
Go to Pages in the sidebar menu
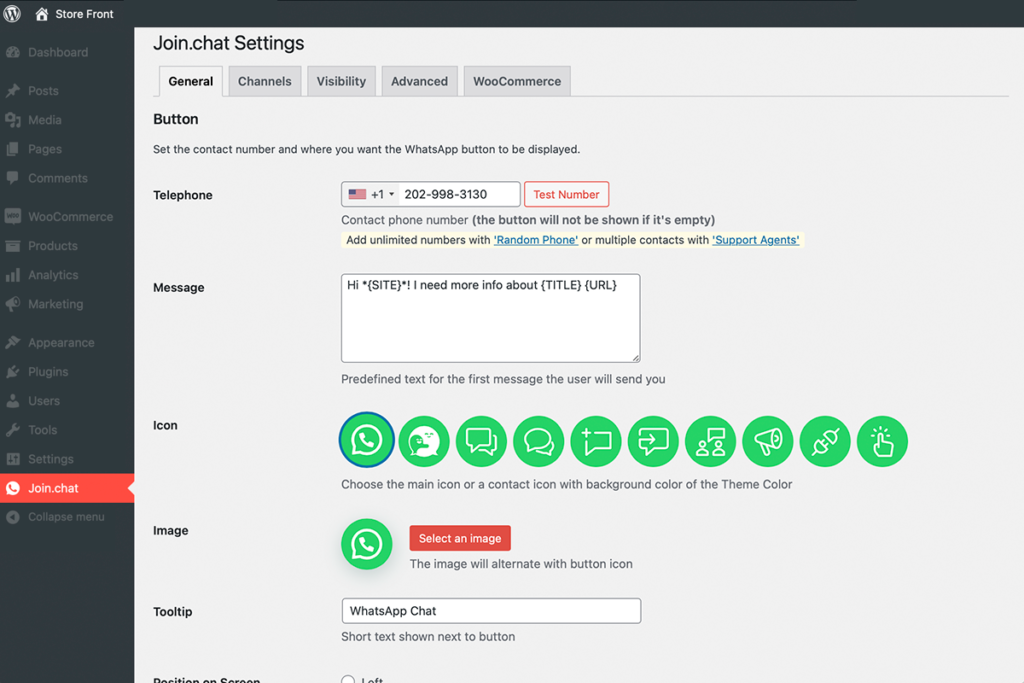tap(44, 149)
